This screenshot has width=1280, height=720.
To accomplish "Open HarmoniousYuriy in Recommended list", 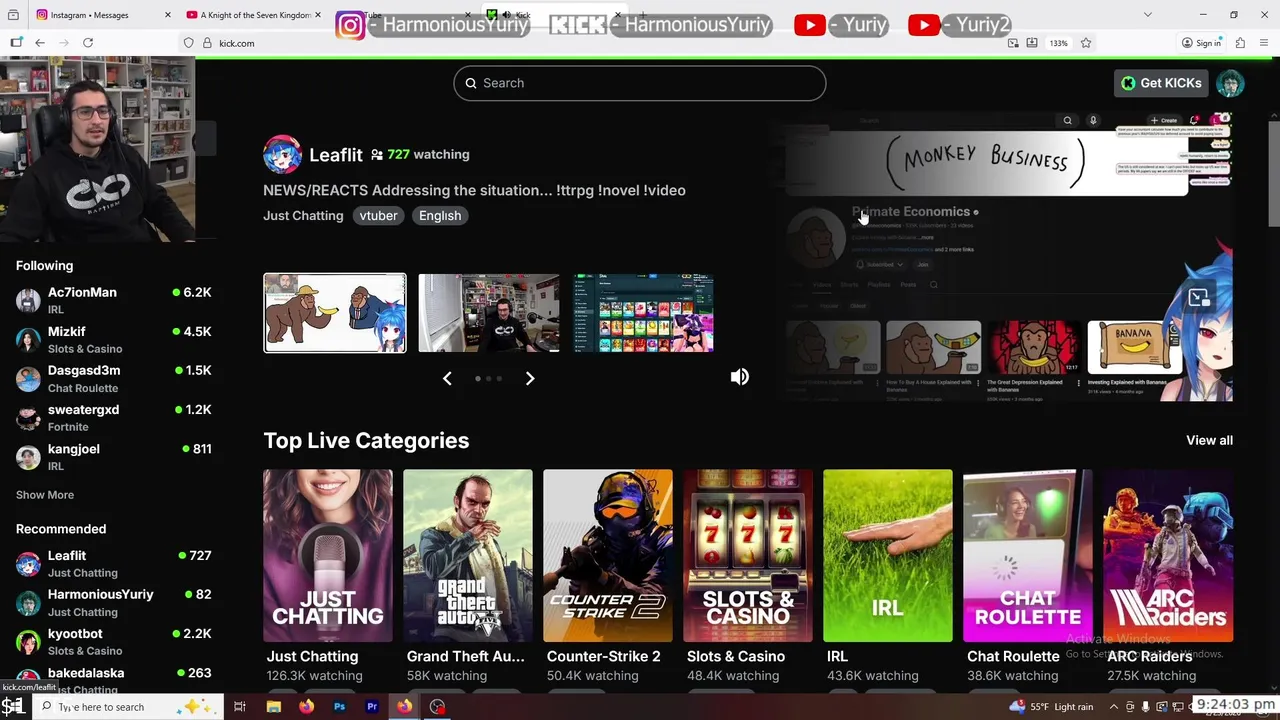I will coord(113,603).
